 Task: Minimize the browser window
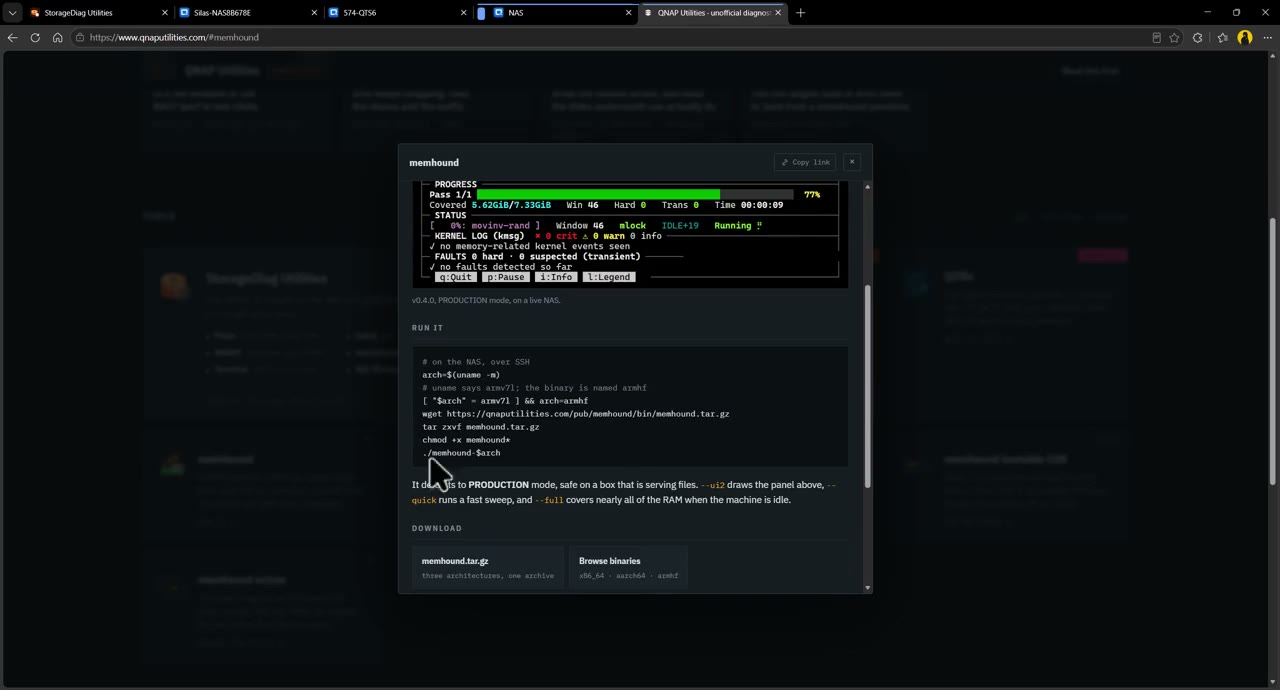[1207, 13]
